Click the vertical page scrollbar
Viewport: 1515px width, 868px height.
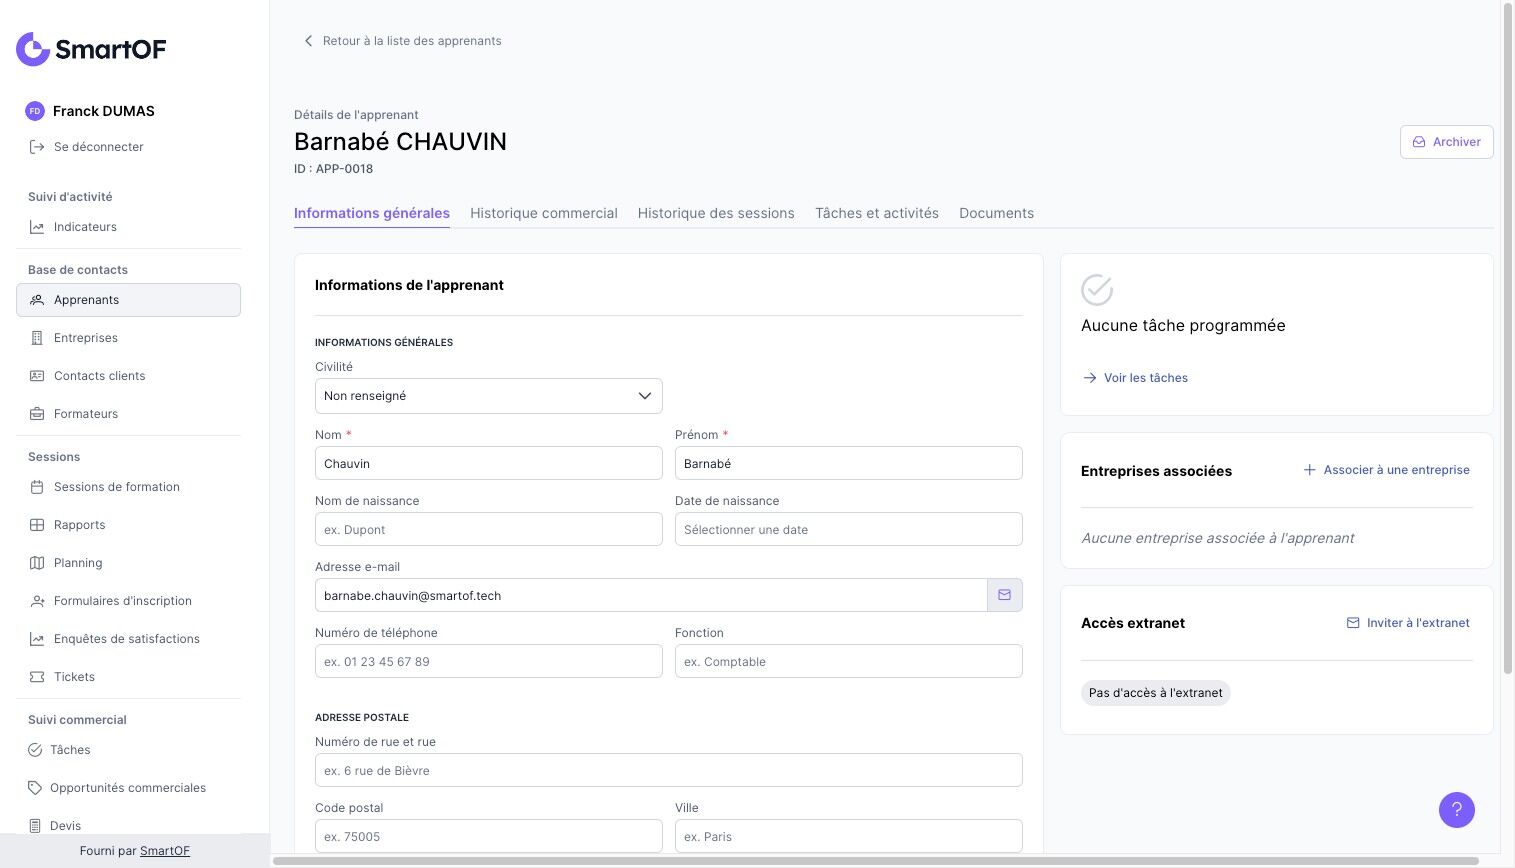pos(1508,340)
